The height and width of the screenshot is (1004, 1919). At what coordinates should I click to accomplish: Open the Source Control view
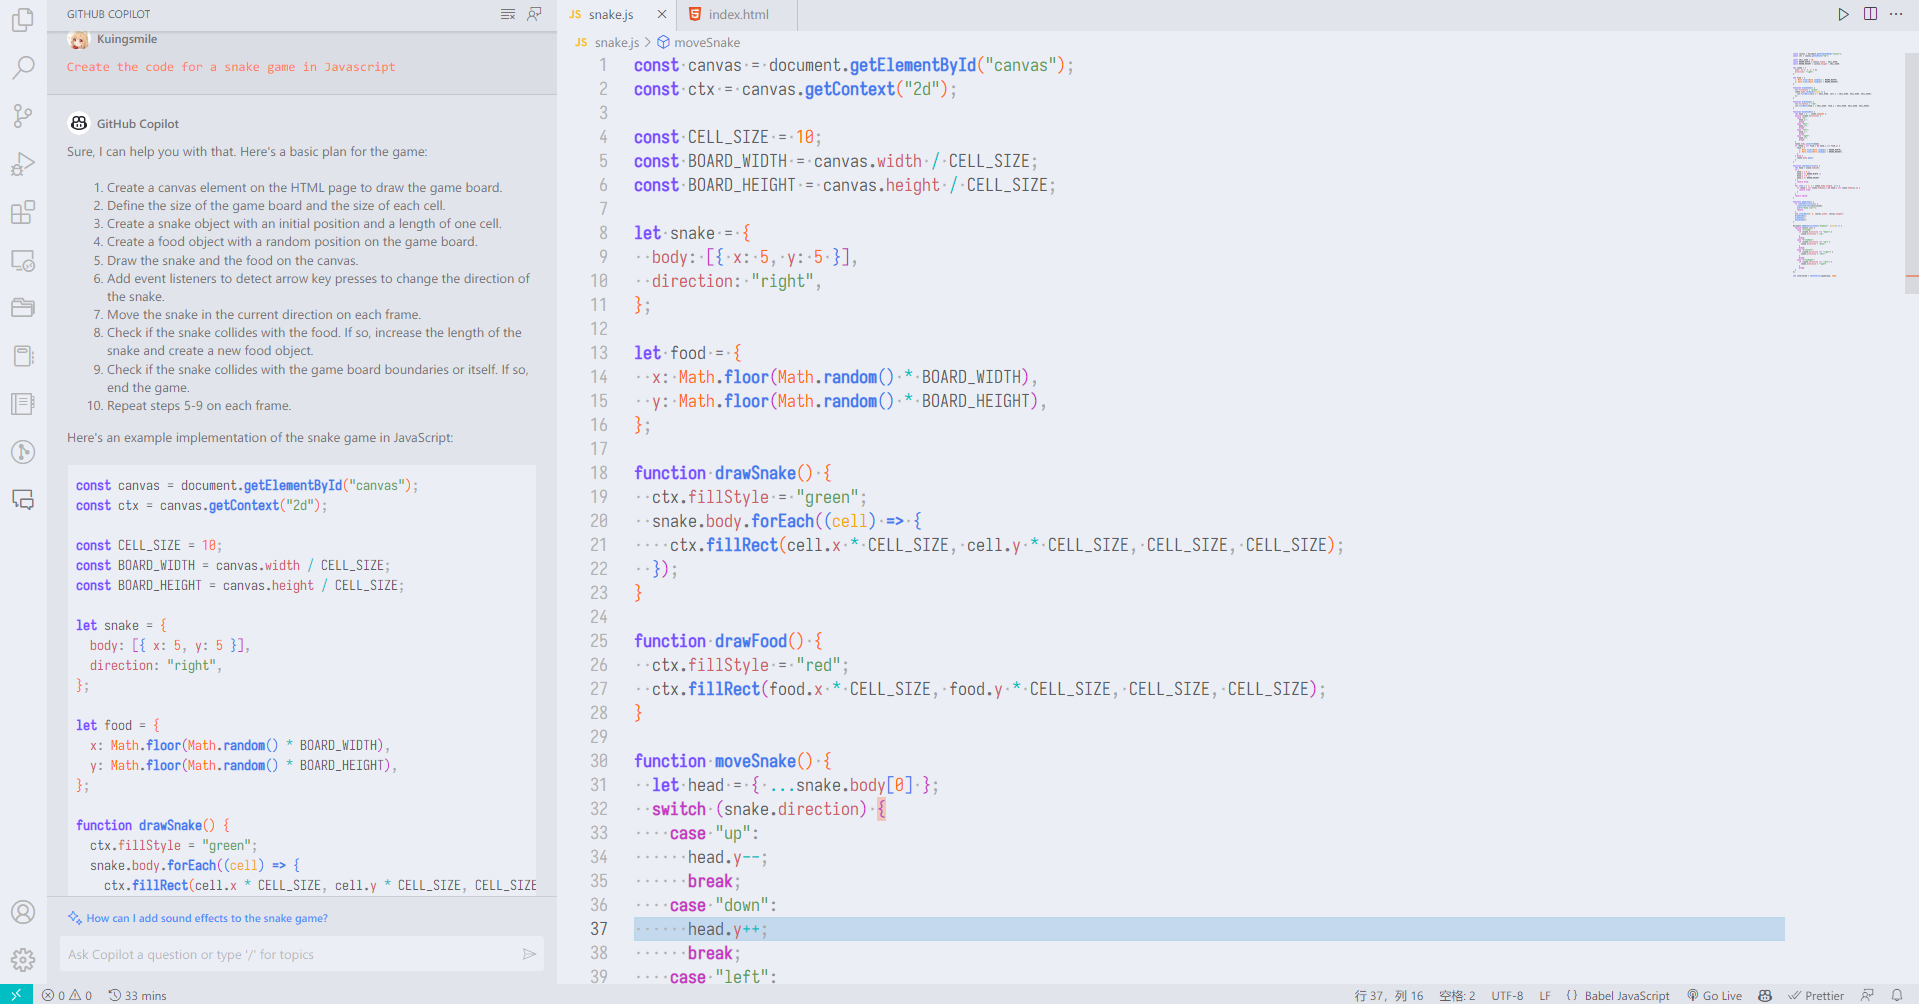click(23, 115)
